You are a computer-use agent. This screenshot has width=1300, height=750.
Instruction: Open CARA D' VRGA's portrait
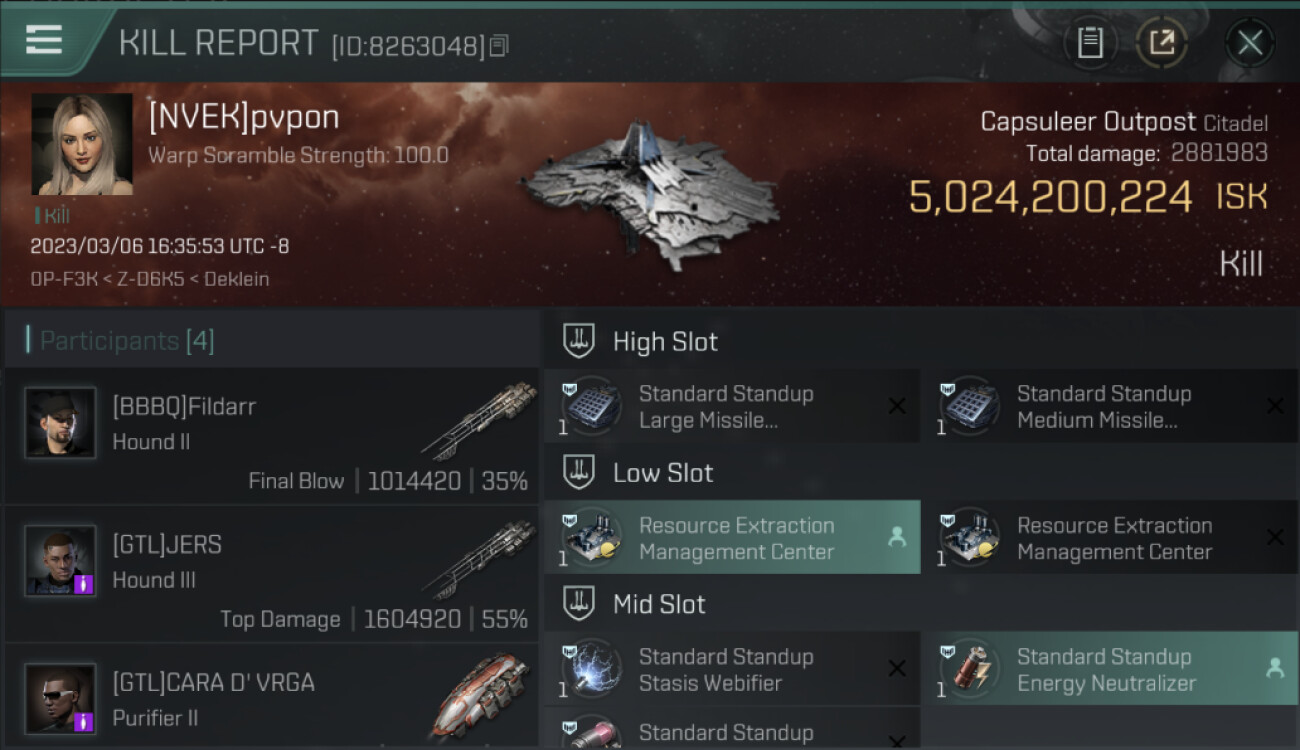tap(60, 698)
